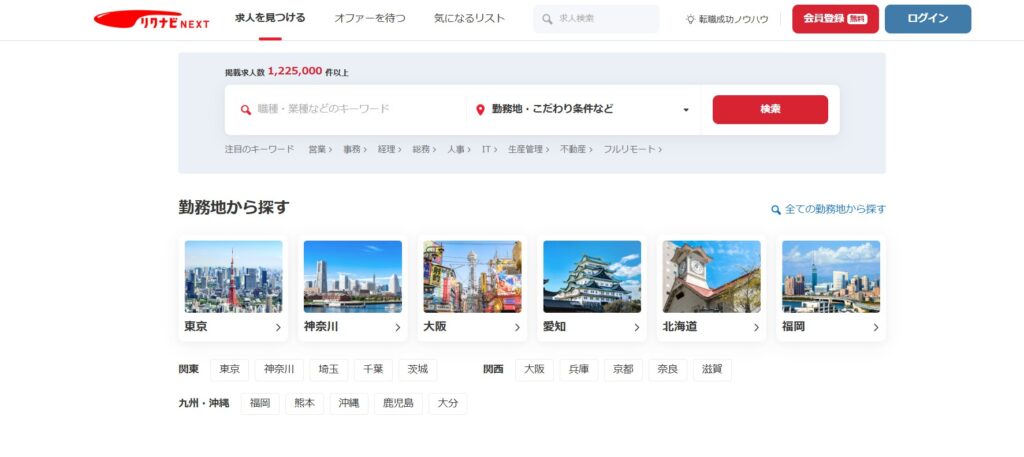
Task: Choose the 沖縄 chip
Action: (x=349, y=403)
